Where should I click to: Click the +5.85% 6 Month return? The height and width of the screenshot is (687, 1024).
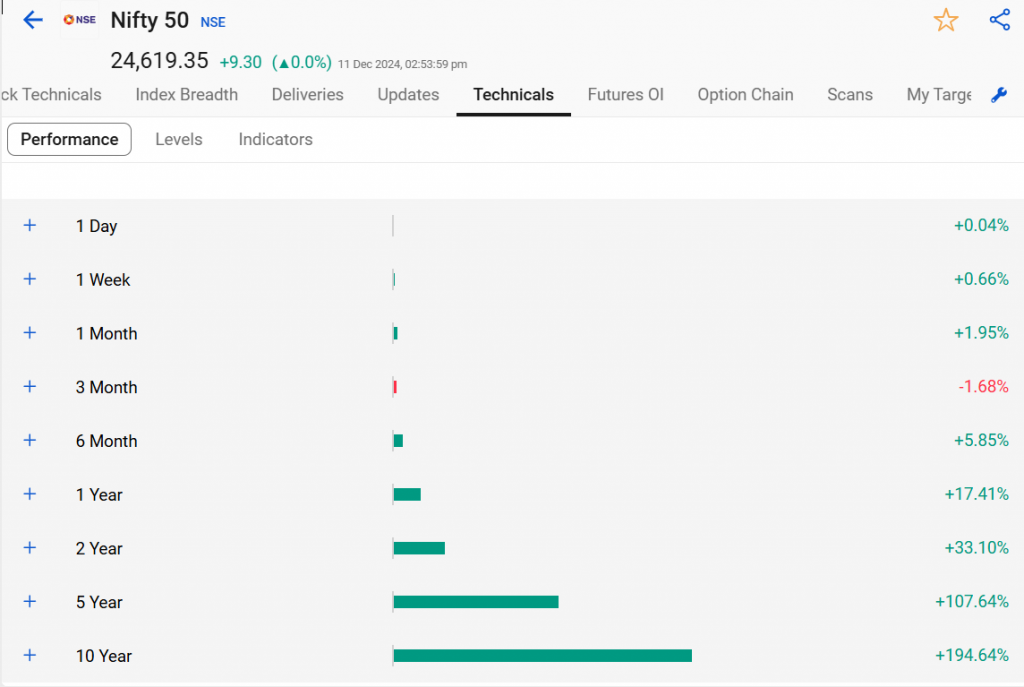[x=981, y=440]
